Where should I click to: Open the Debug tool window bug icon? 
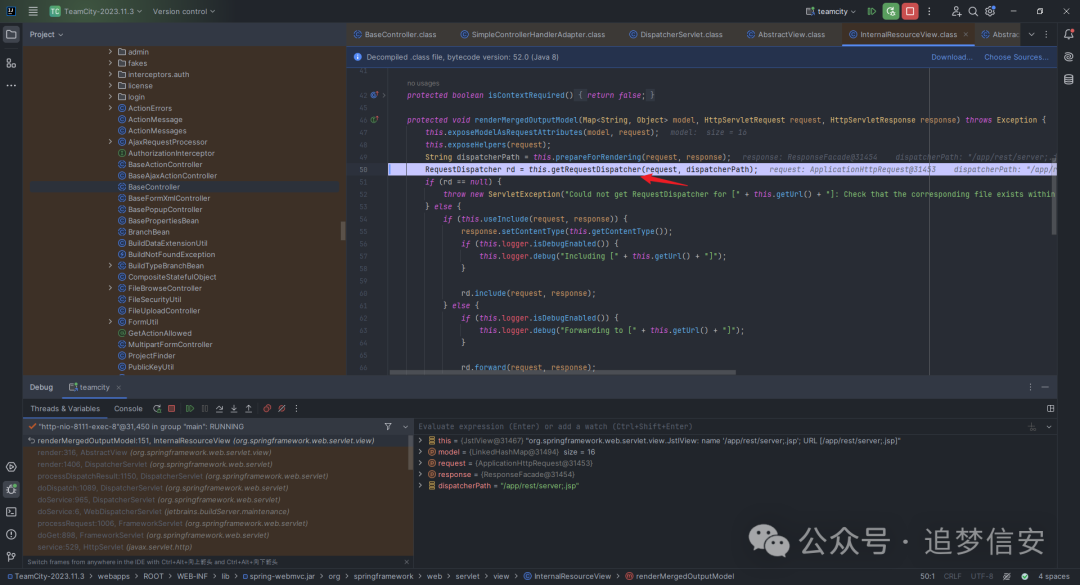click(11, 489)
